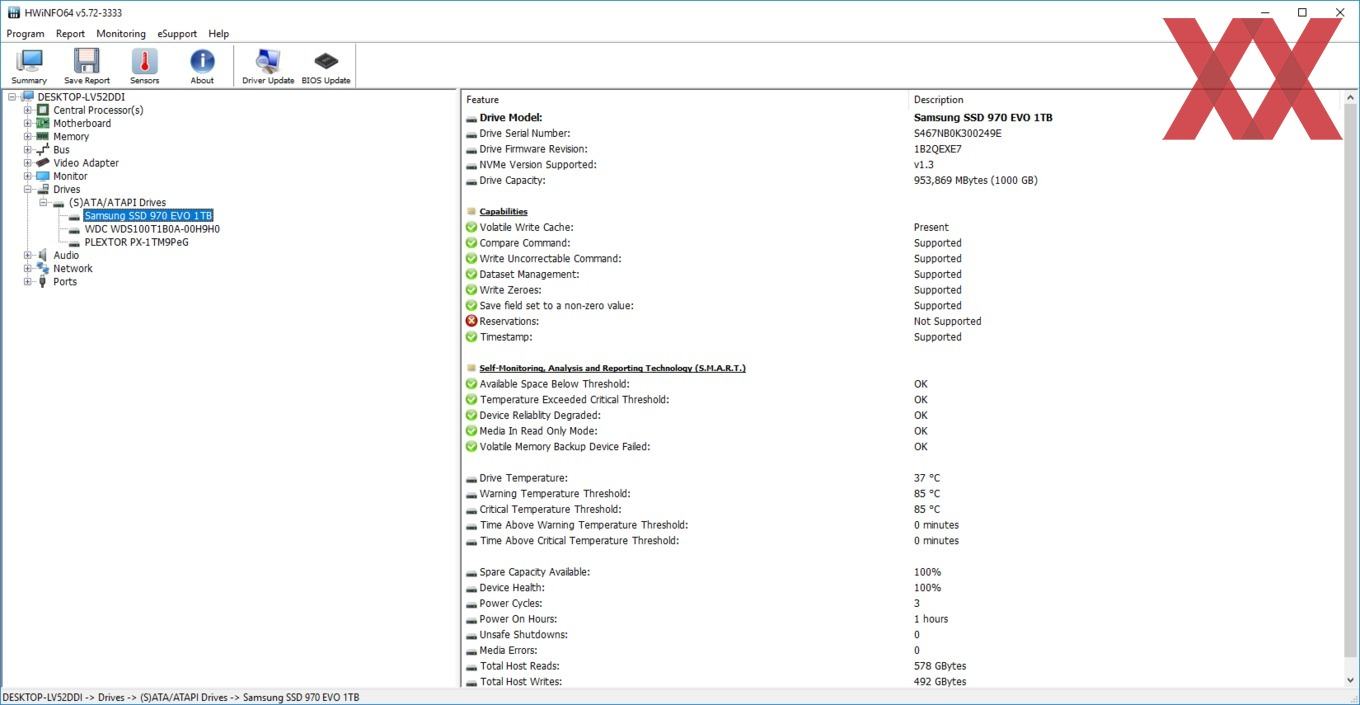This screenshot has width=1360, height=705.
Task: Expand the Central Processor(s) node
Action: [28, 110]
